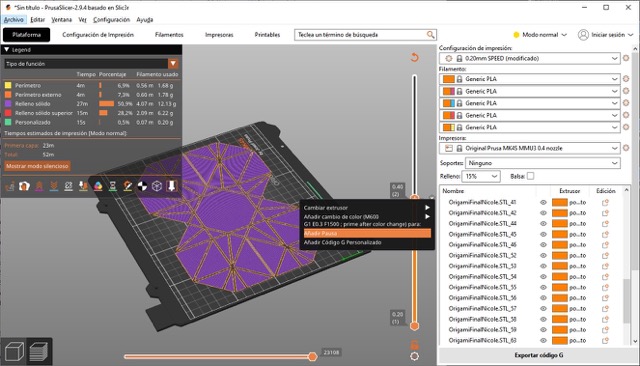Open settings cog next to 0.20mm SPEED preset
Screen dimensions: 640x366
626,58
